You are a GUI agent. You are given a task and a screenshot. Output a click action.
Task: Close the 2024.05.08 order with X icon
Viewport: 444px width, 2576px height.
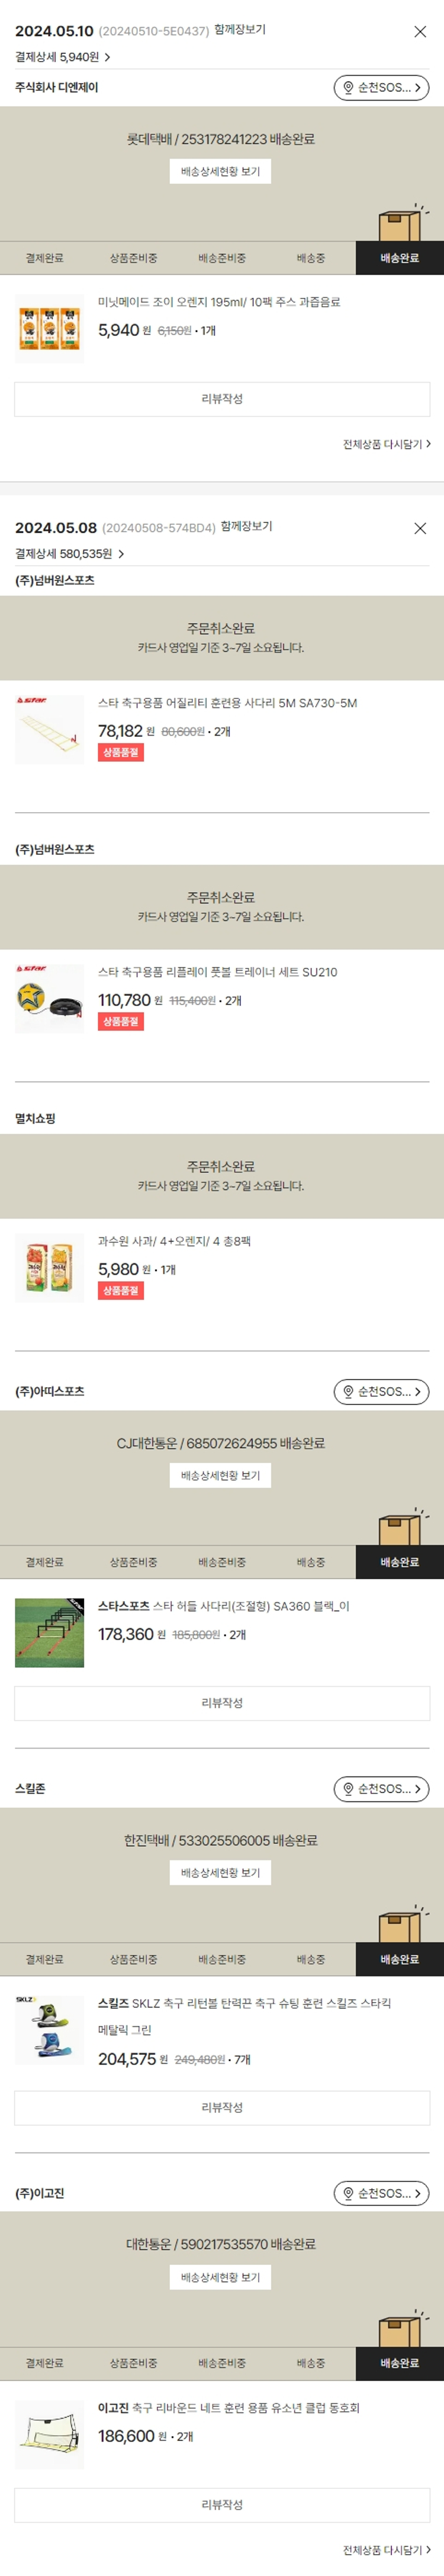(x=420, y=528)
